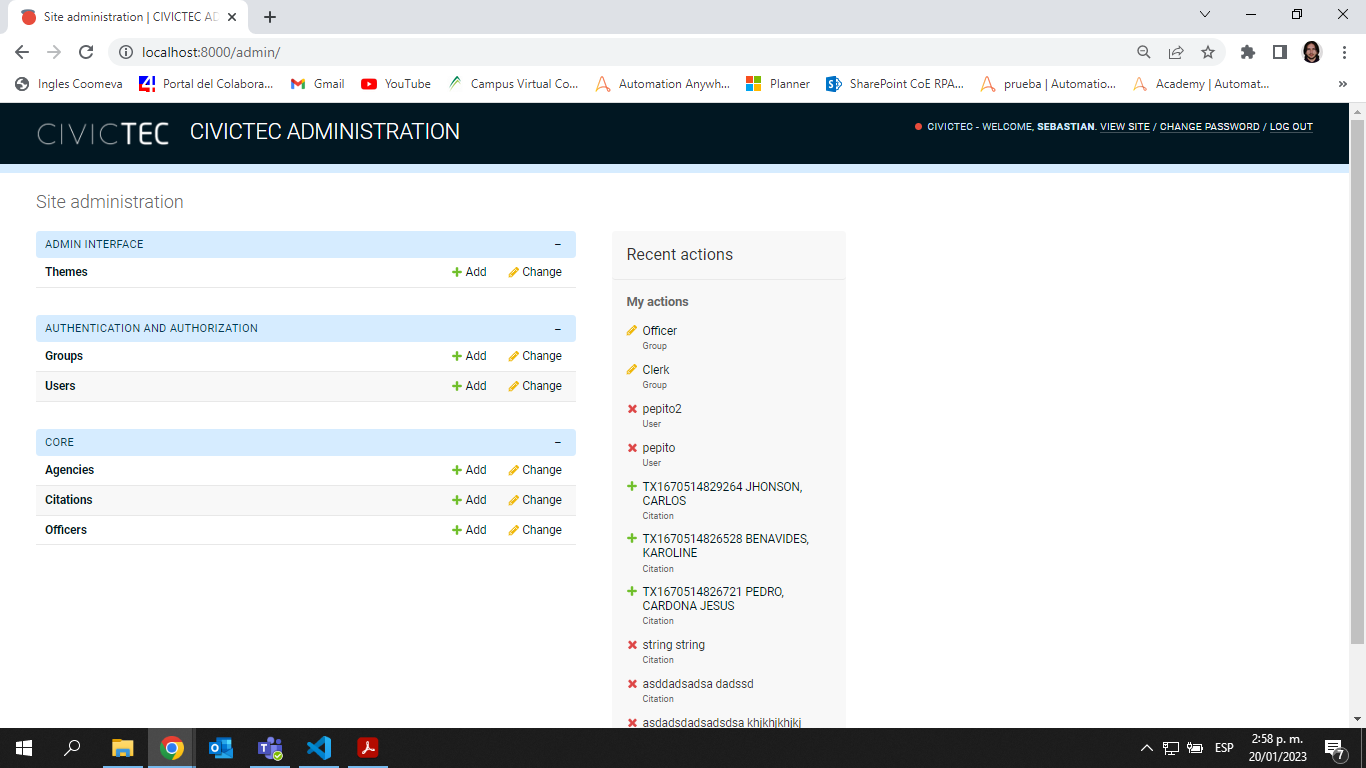Change Themes

(535, 272)
